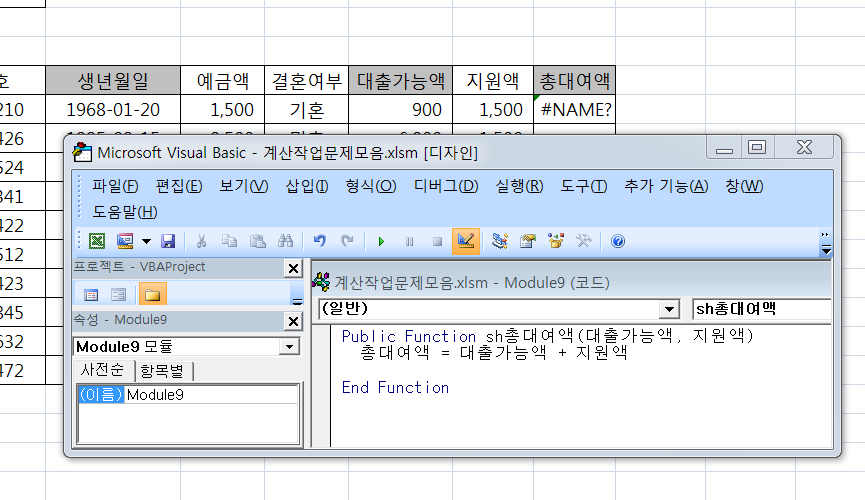Click the Find binoculars icon
This screenshot has height=500, width=865.
pyautogui.click(x=284, y=241)
